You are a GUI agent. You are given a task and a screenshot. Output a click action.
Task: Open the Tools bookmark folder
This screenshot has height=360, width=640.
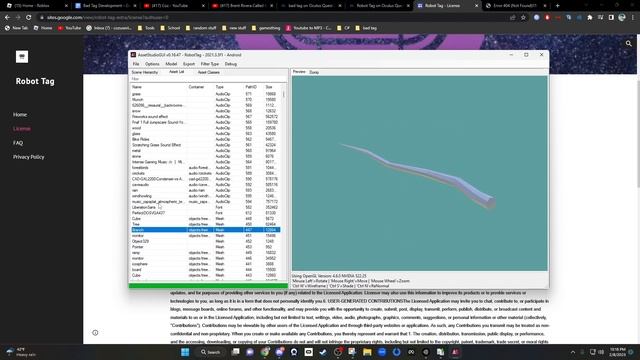[x=146, y=28]
